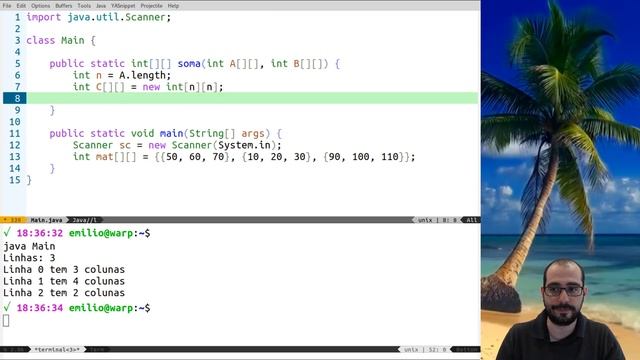This screenshot has width=640, height=360.
Task: Click 'Linha 2 tem 2 colunas' output
Action: pos(64,293)
